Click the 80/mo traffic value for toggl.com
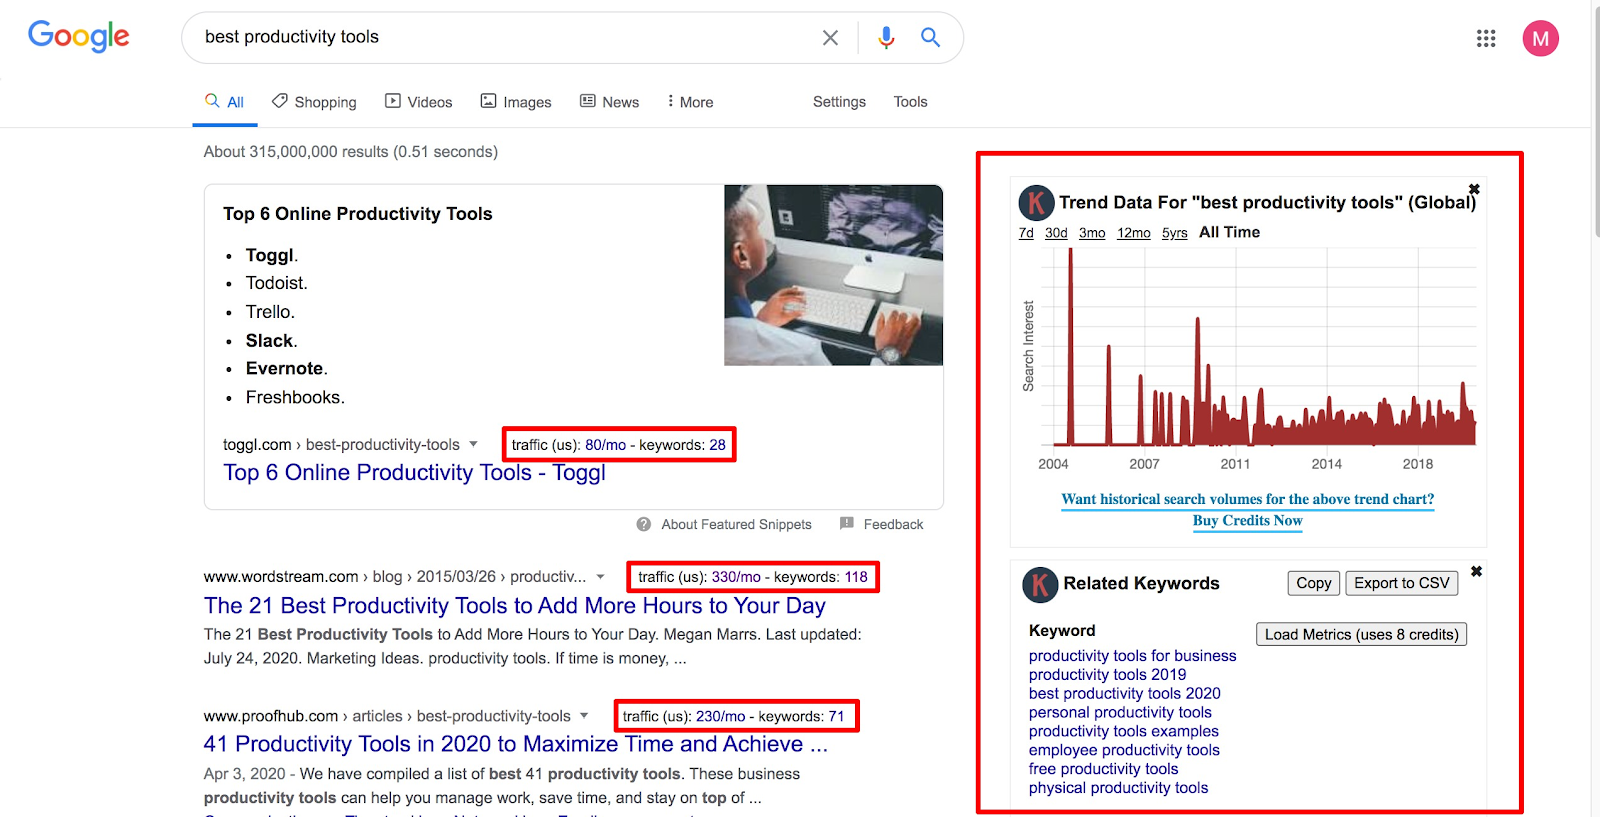Screen dimensions: 1600x817 tap(606, 445)
